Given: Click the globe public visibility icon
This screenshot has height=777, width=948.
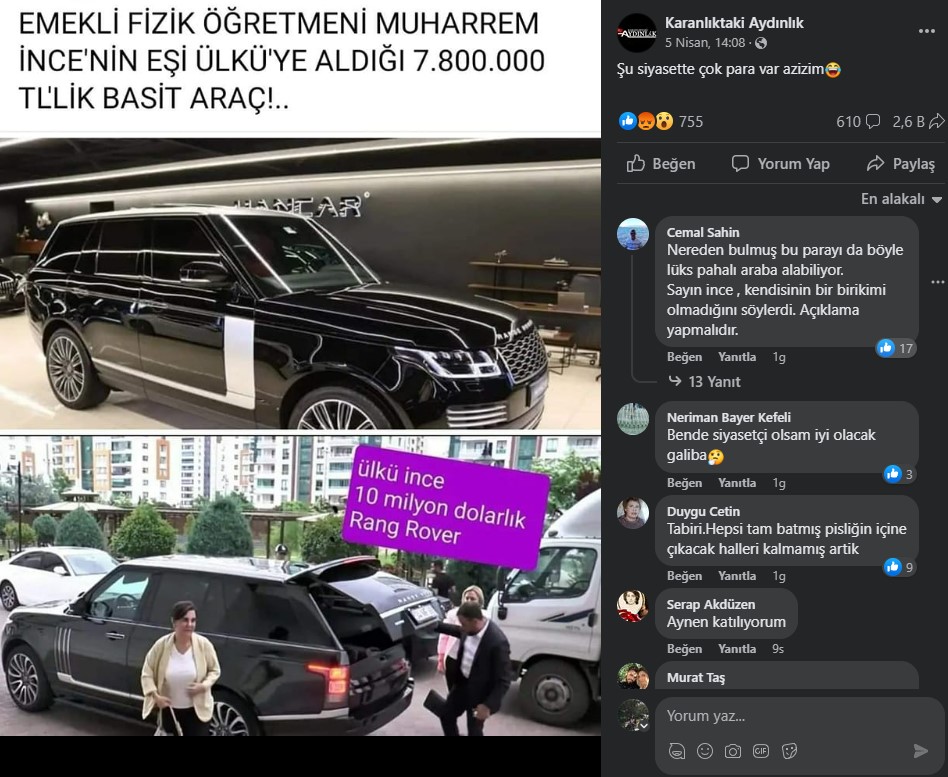Looking at the screenshot, I should pyautogui.click(x=761, y=43).
